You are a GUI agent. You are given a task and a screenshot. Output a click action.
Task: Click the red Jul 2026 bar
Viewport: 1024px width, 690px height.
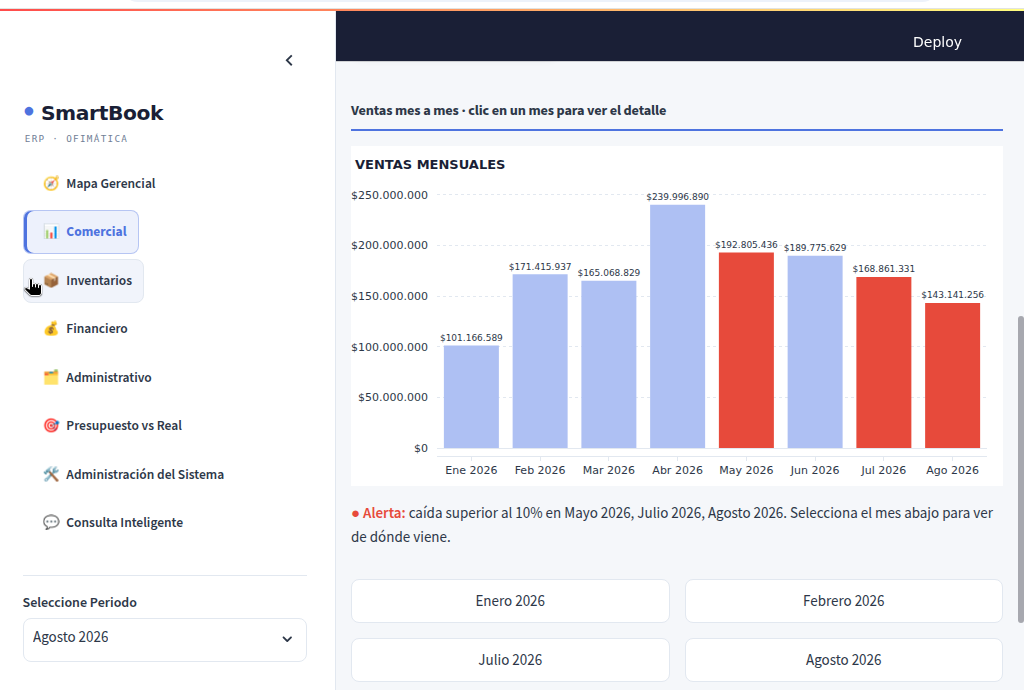tap(884, 362)
